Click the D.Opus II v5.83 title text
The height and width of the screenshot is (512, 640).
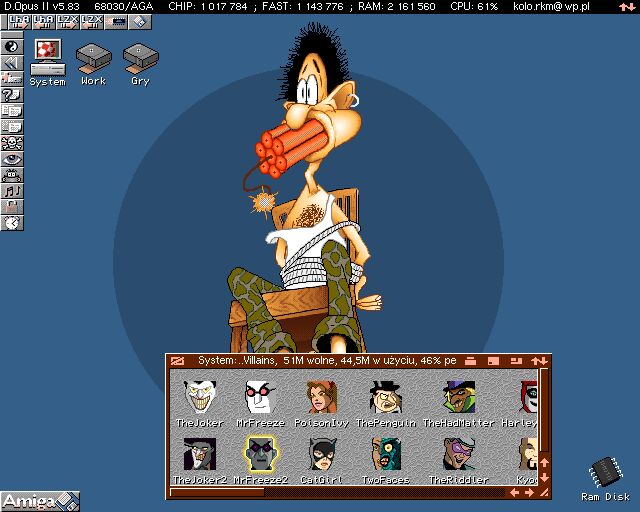click(x=42, y=7)
